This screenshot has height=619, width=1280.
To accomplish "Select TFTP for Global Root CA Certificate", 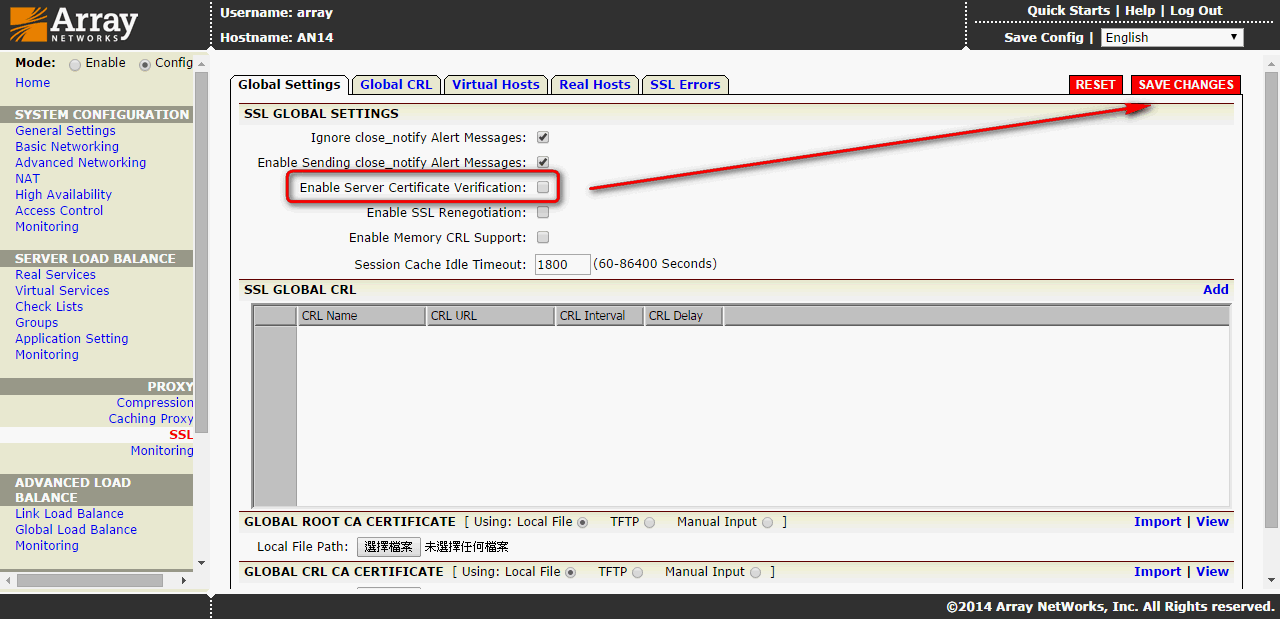I will [649, 522].
